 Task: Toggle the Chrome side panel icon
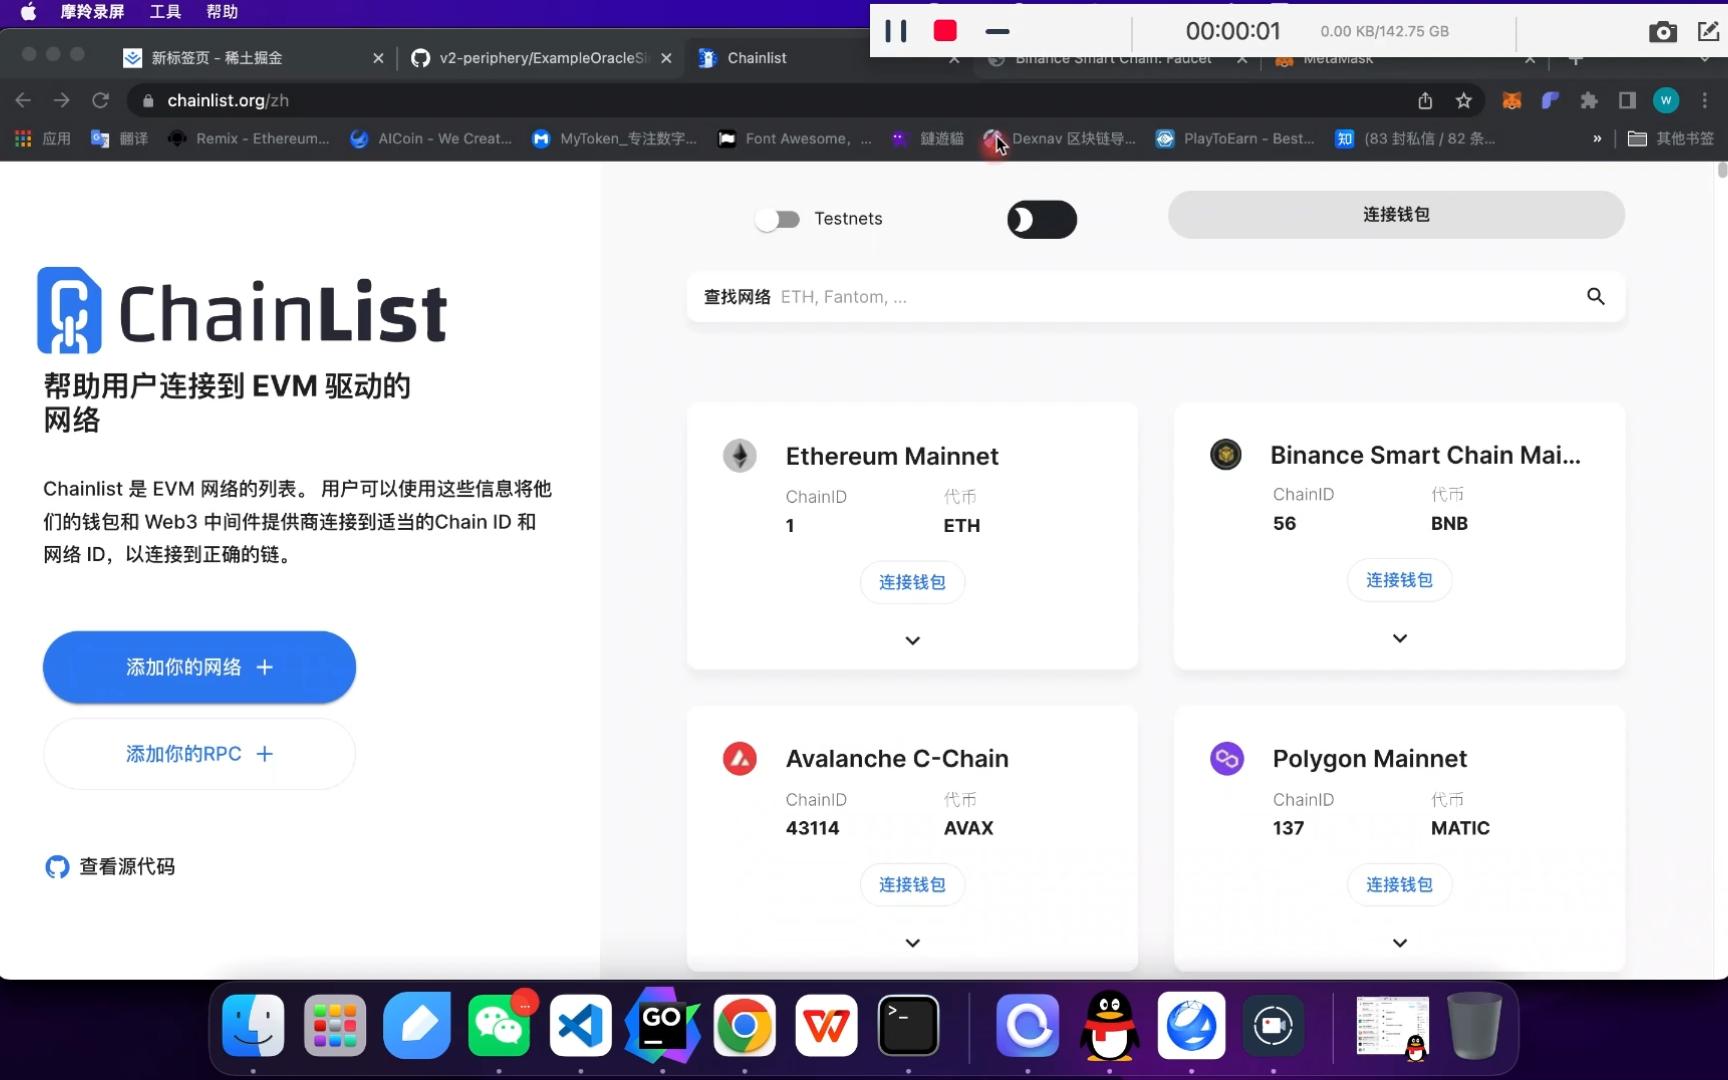pyautogui.click(x=1627, y=100)
